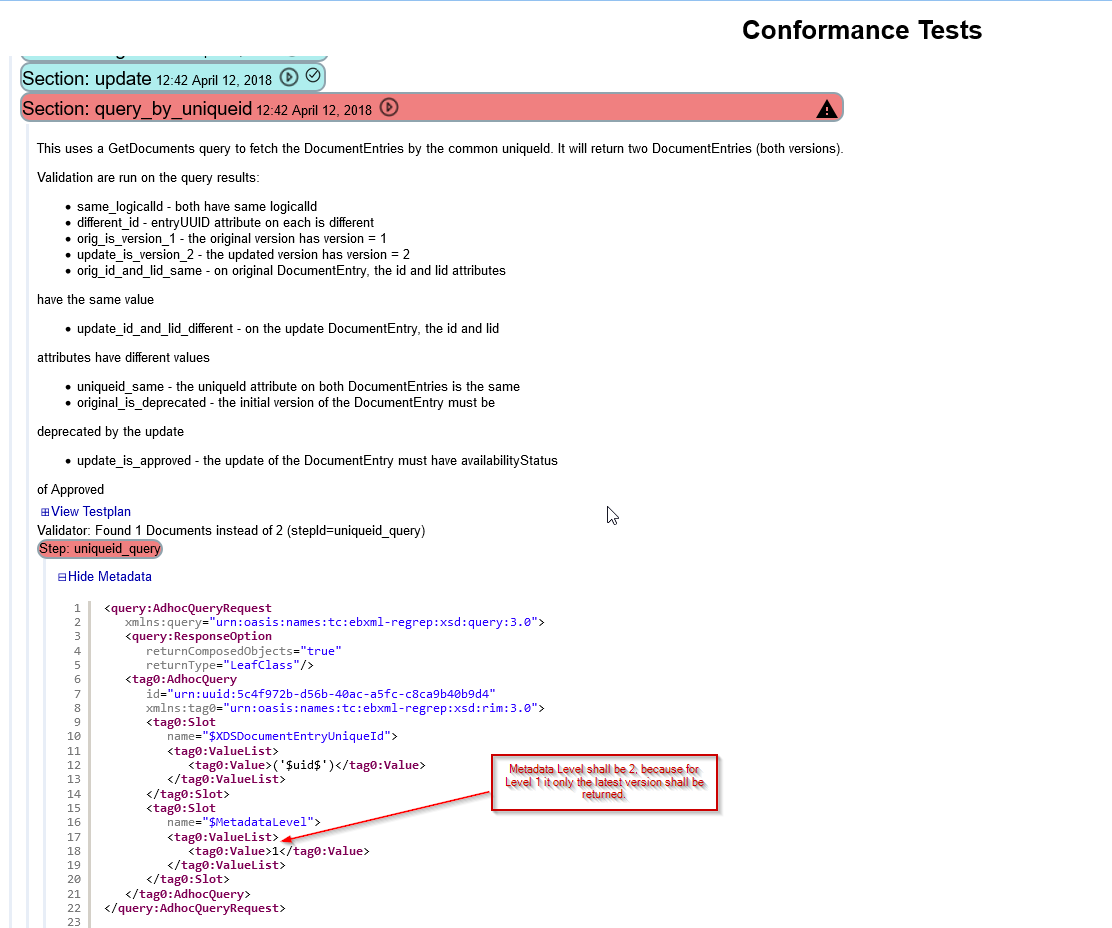
Task: Open the View Testplan link
Action: click(90, 511)
